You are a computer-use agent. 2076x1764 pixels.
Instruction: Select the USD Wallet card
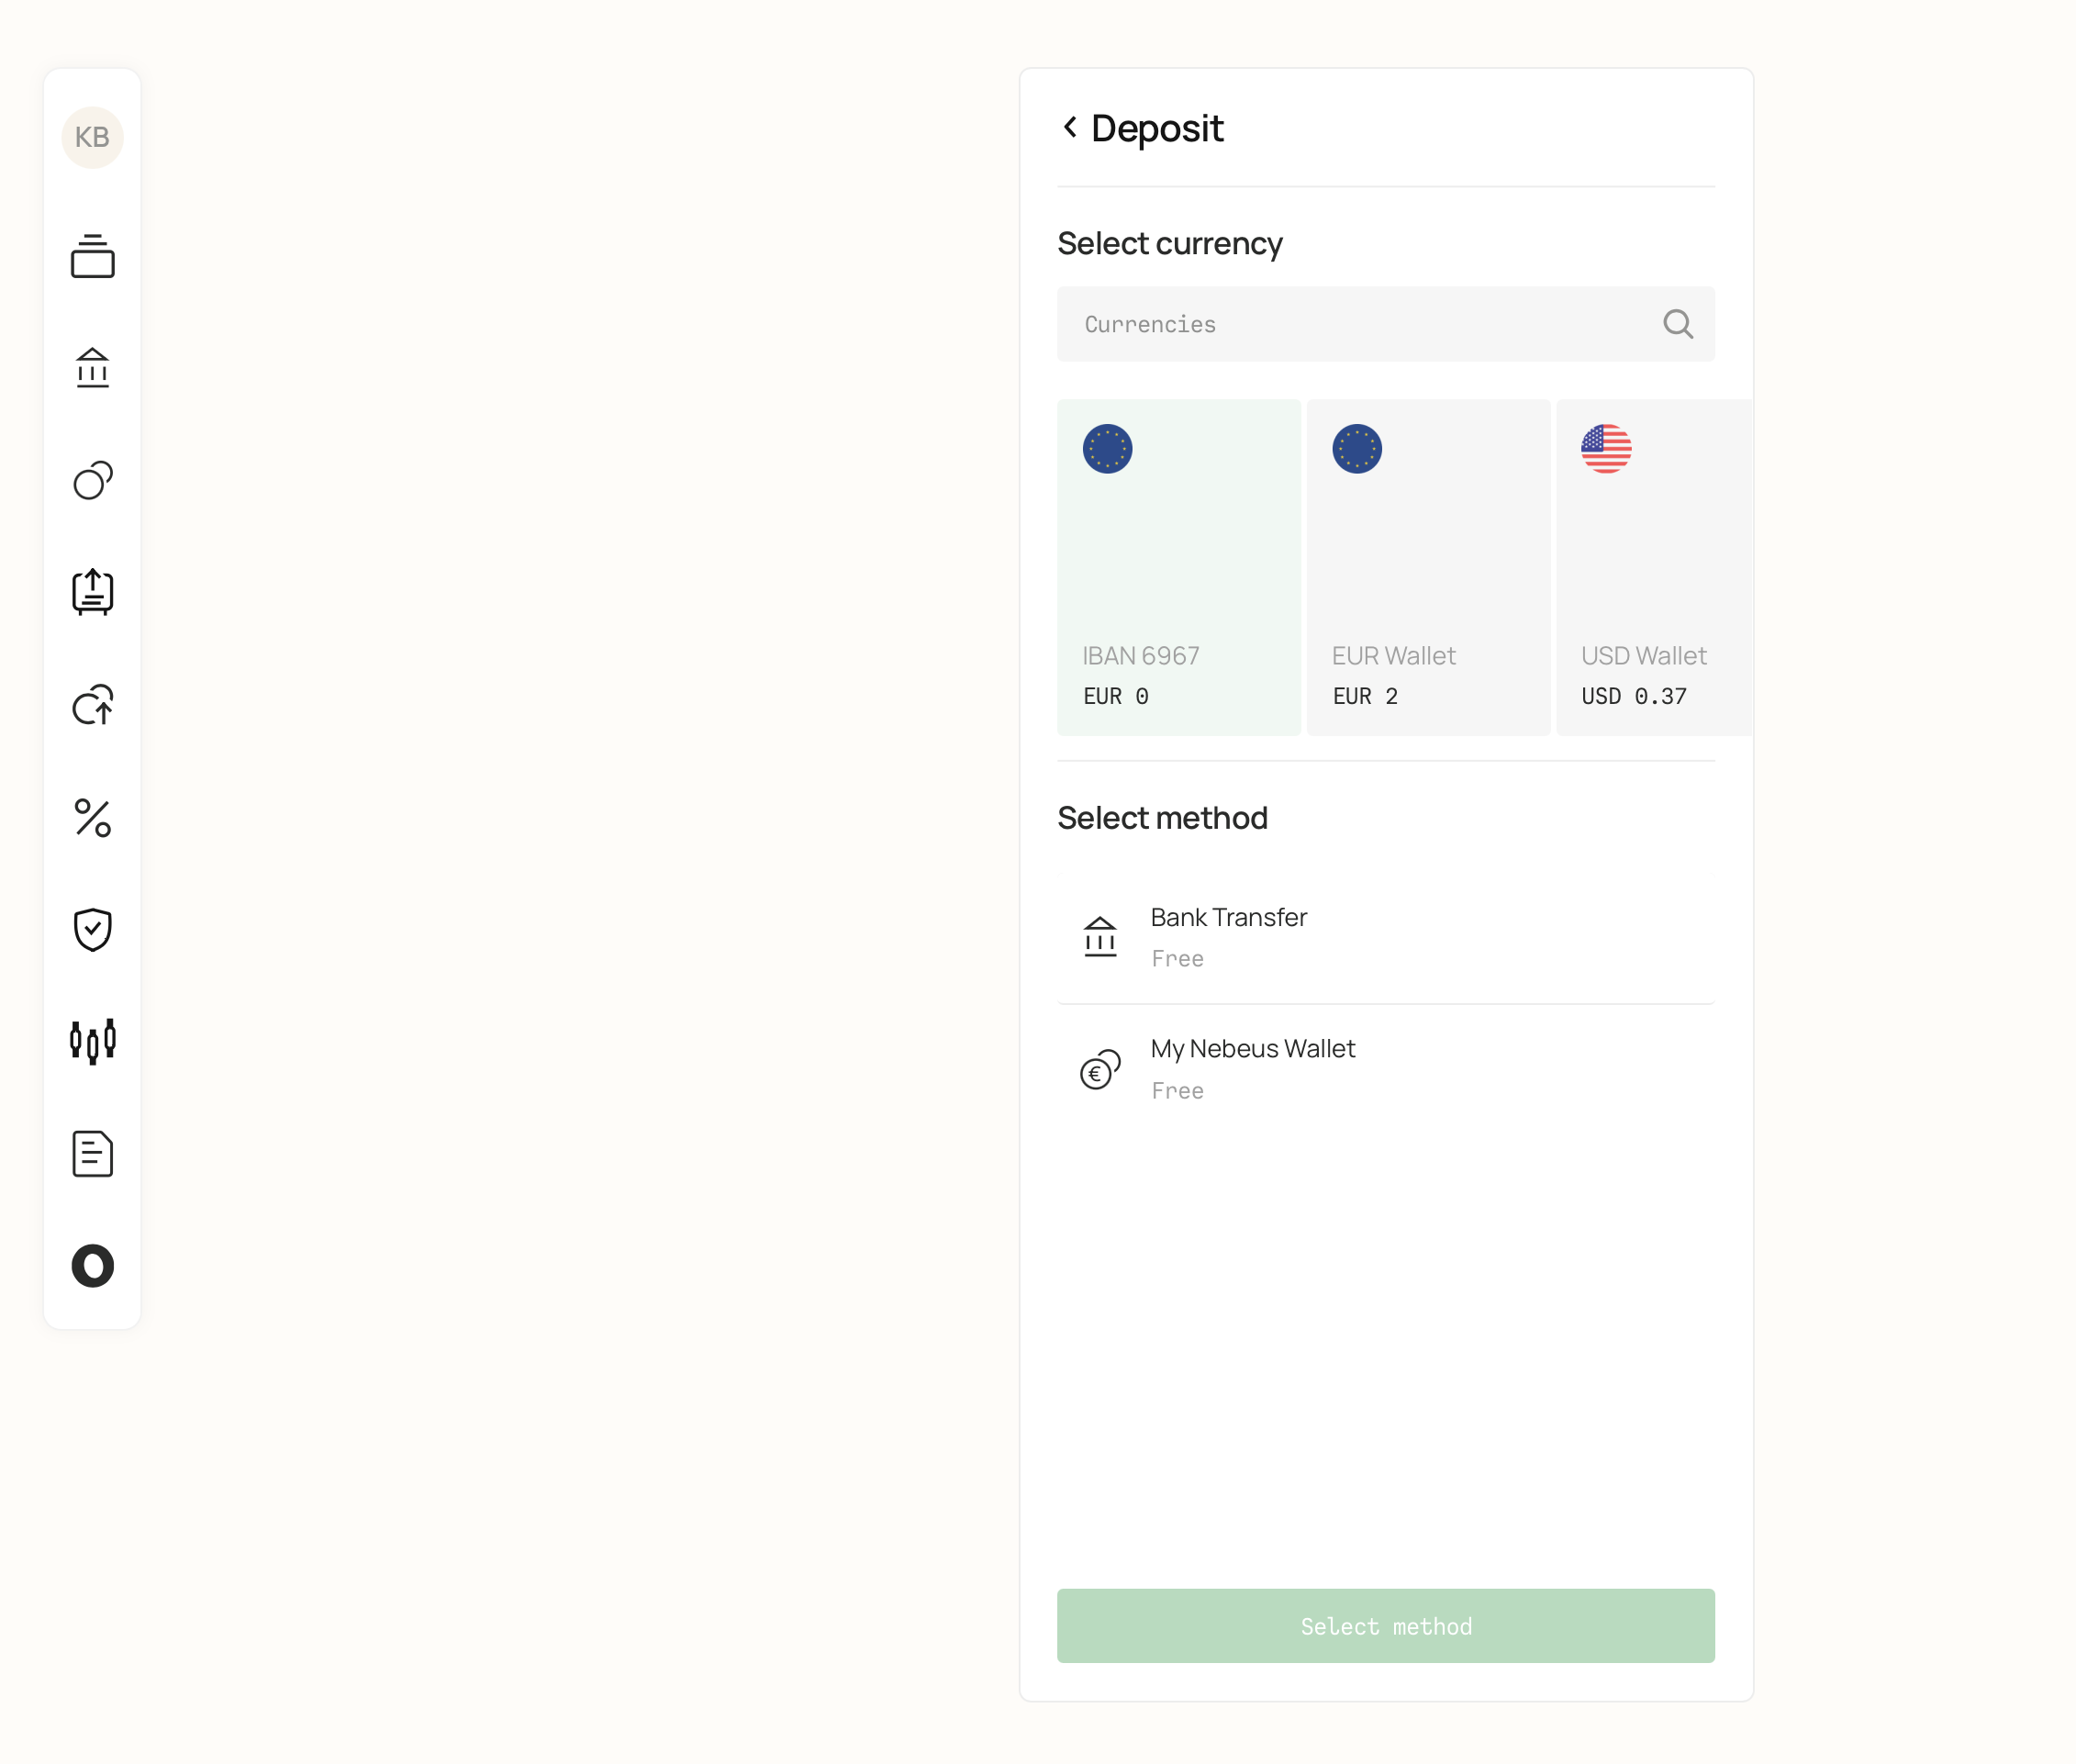click(1653, 567)
